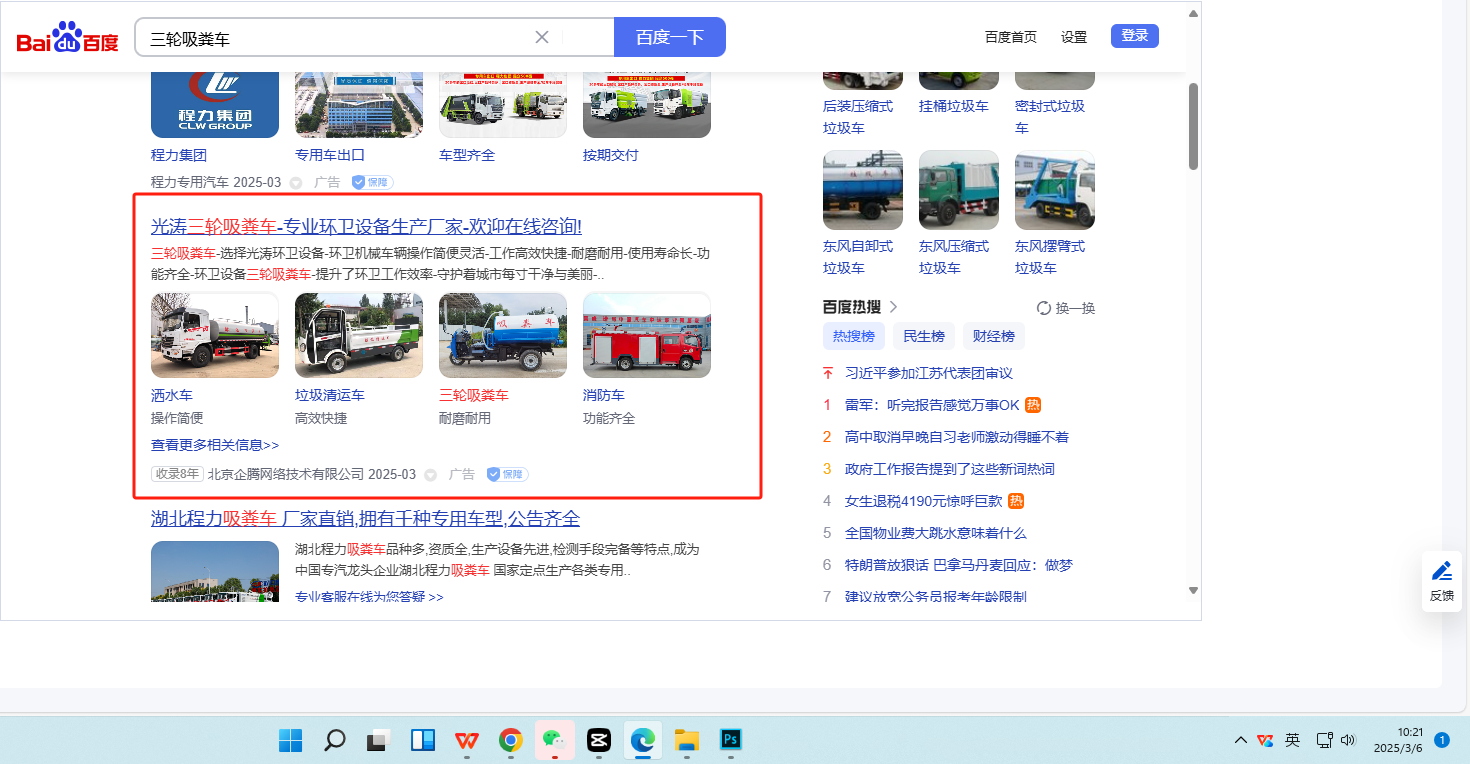Open the 设置 menu at the top
1470x764 pixels.
click(1074, 37)
